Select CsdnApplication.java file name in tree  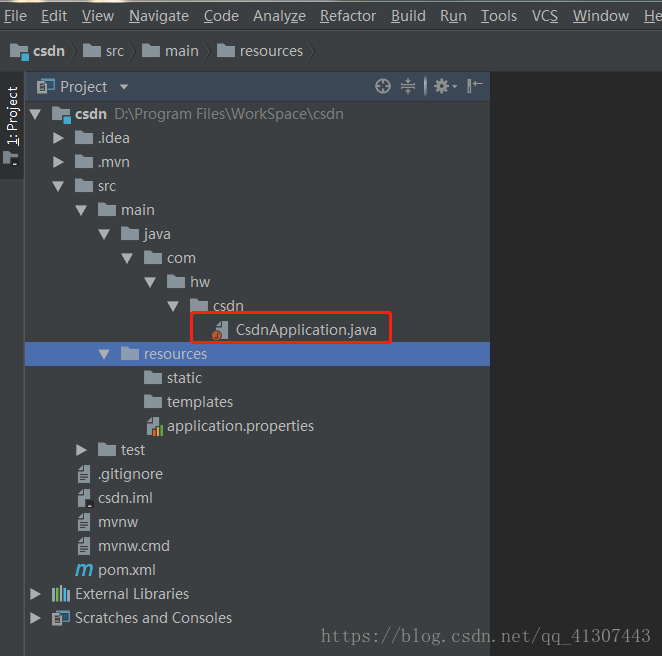[x=306, y=330]
